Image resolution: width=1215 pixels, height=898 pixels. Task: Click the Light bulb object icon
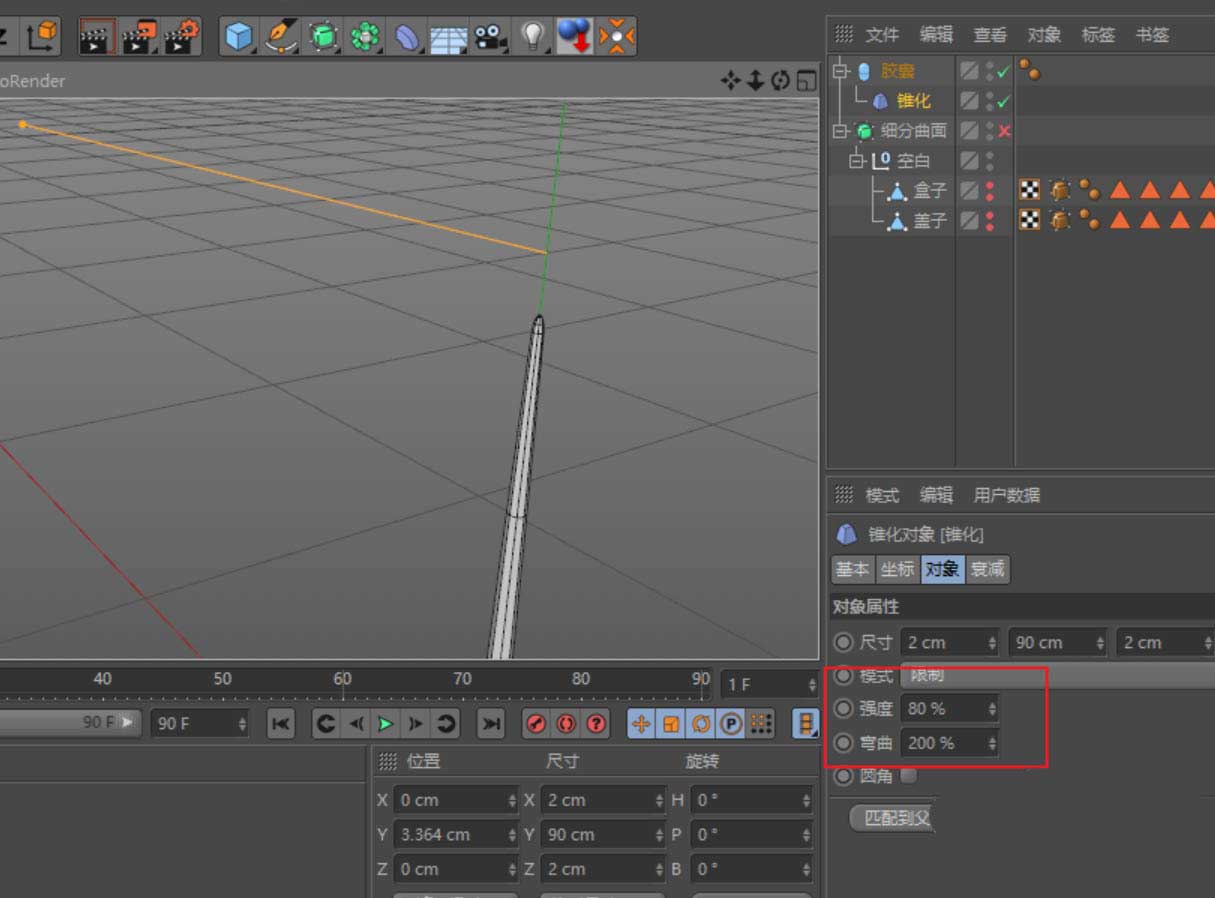click(x=532, y=37)
